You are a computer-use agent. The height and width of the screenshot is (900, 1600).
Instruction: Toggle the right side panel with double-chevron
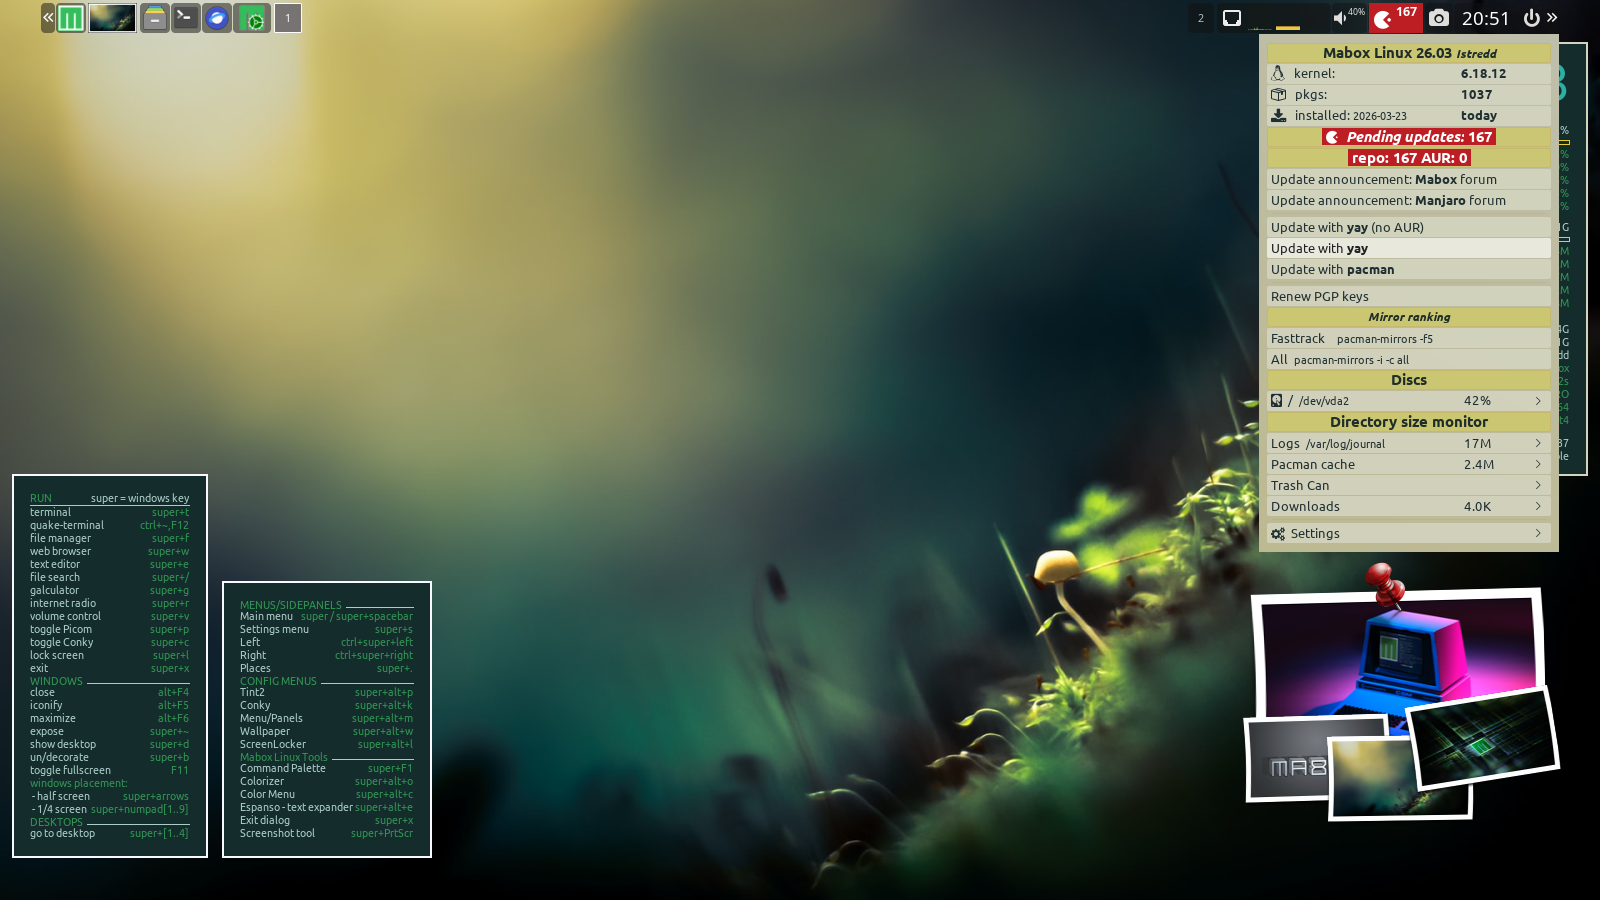pyautogui.click(x=1552, y=18)
